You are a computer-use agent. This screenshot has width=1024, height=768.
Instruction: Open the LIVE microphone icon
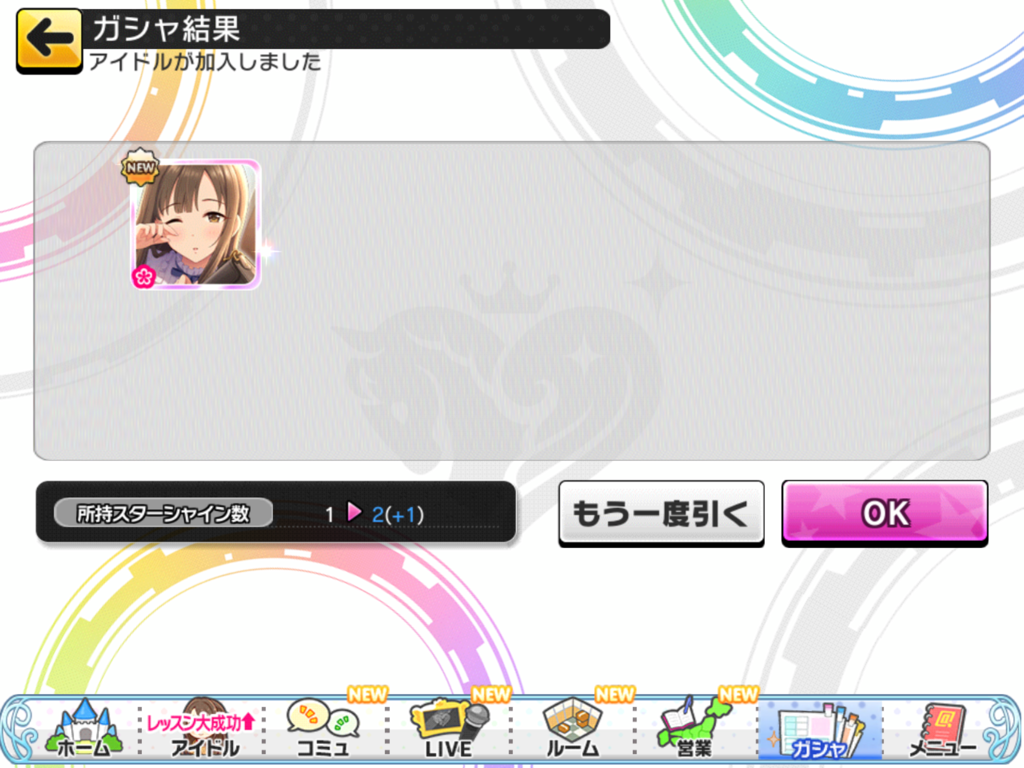pyautogui.click(x=449, y=729)
